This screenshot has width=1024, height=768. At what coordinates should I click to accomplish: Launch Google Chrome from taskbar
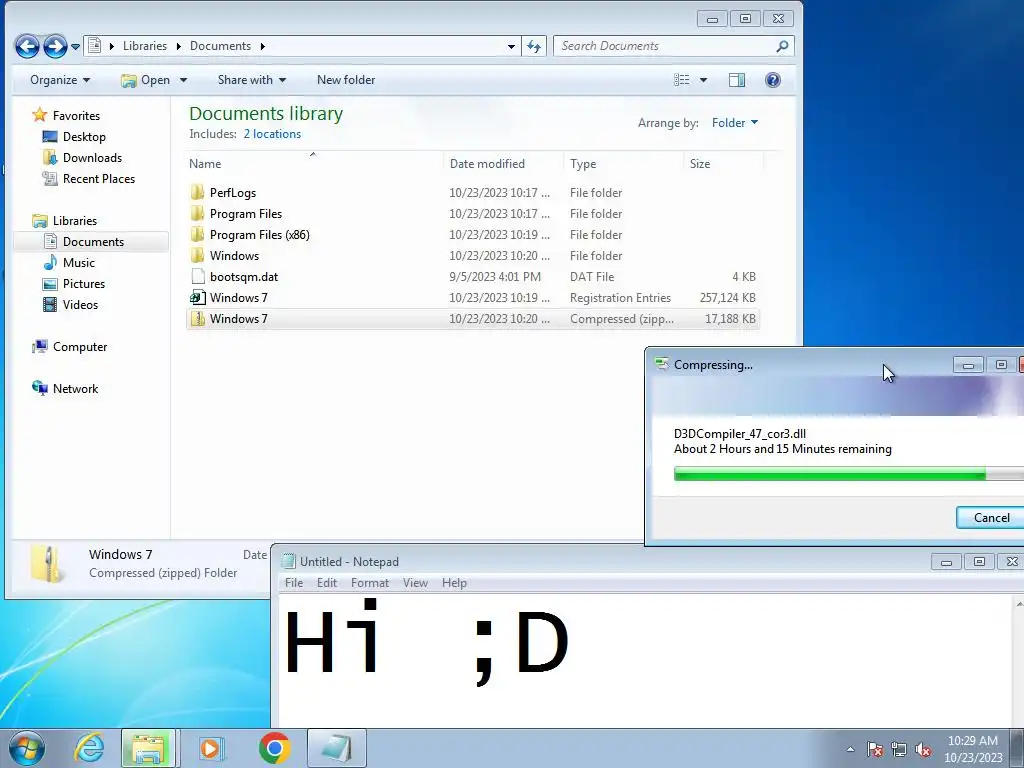(x=274, y=748)
